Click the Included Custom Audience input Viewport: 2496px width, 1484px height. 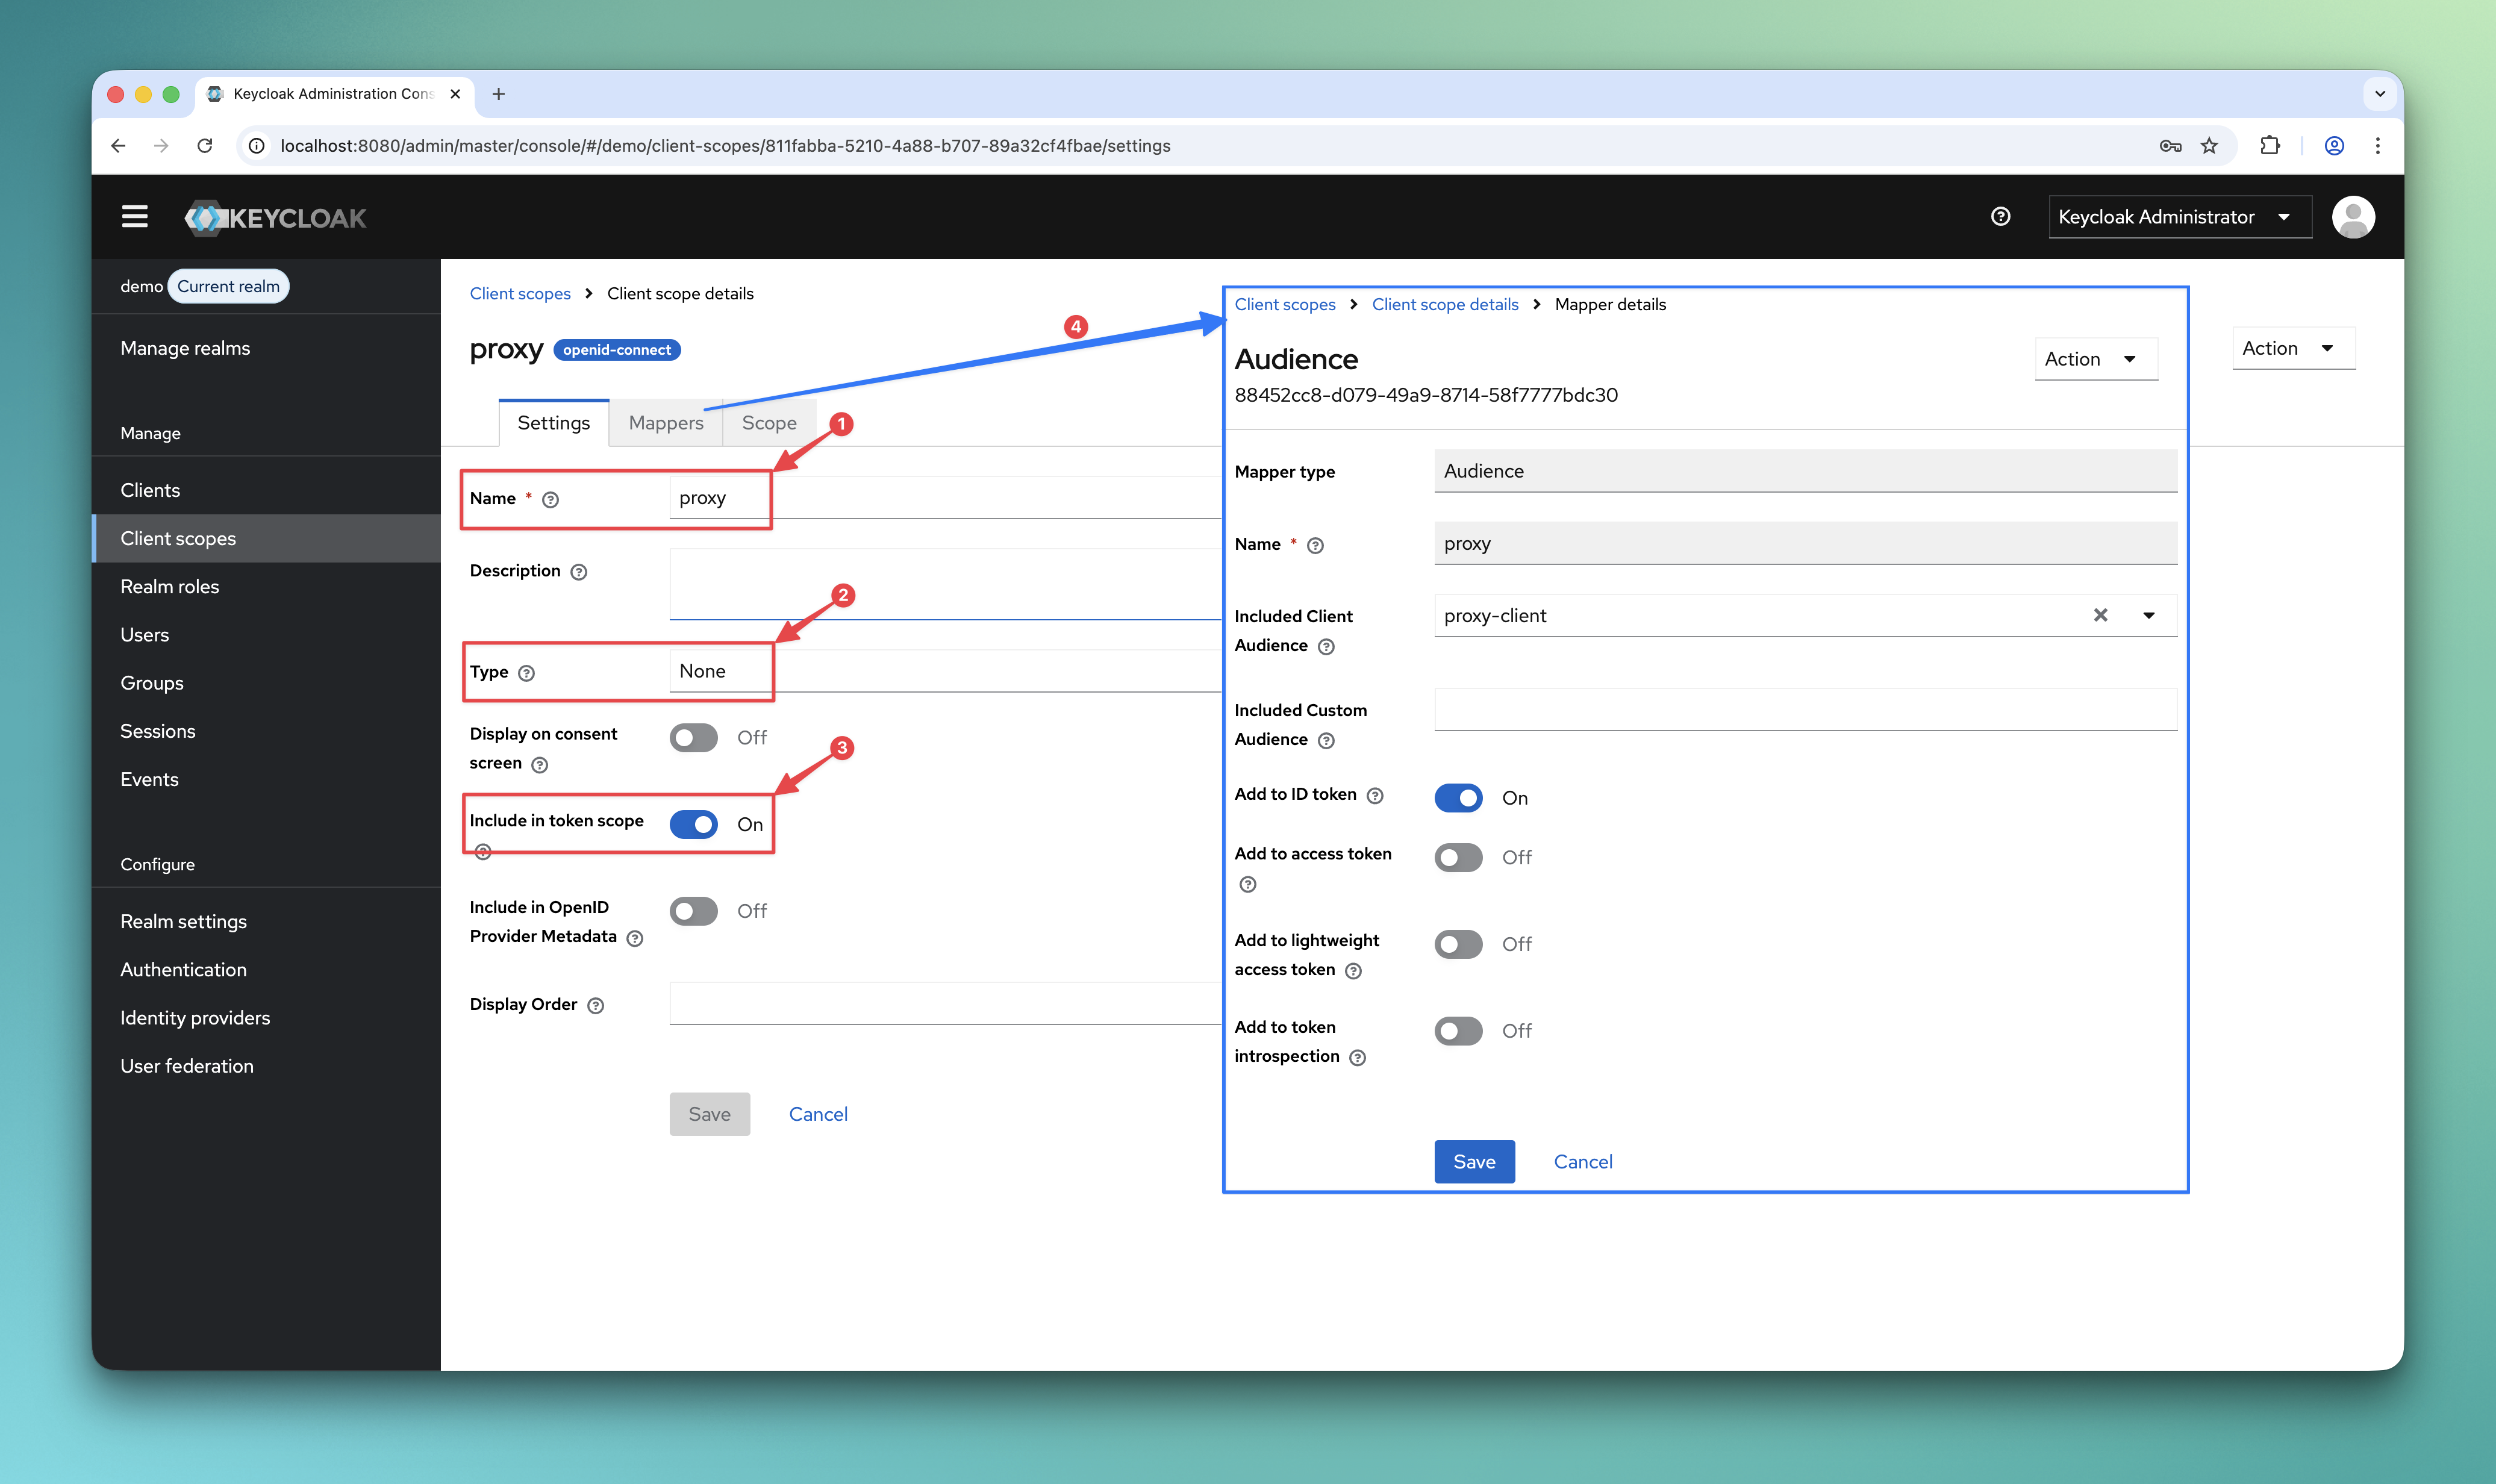[1805, 709]
